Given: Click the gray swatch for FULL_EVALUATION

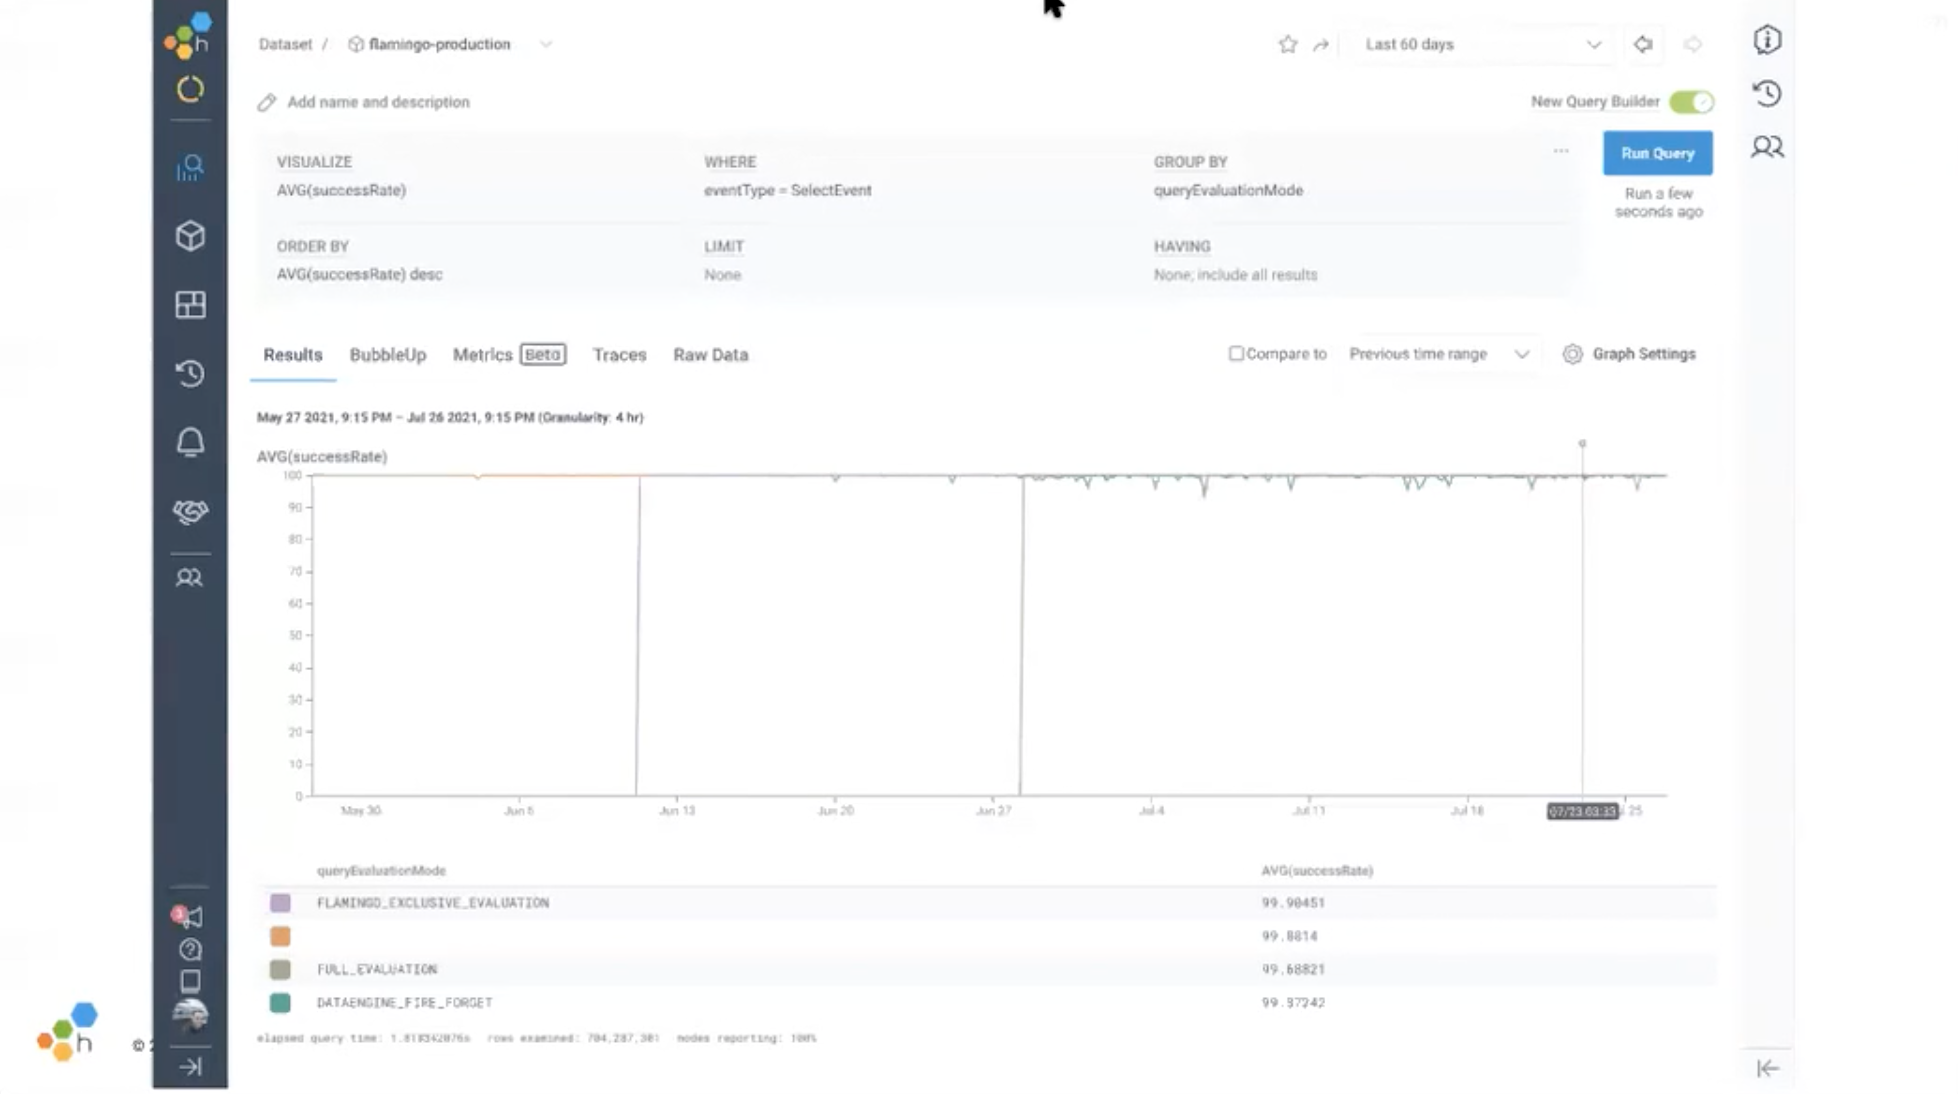Looking at the screenshot, I should [280, 969].
